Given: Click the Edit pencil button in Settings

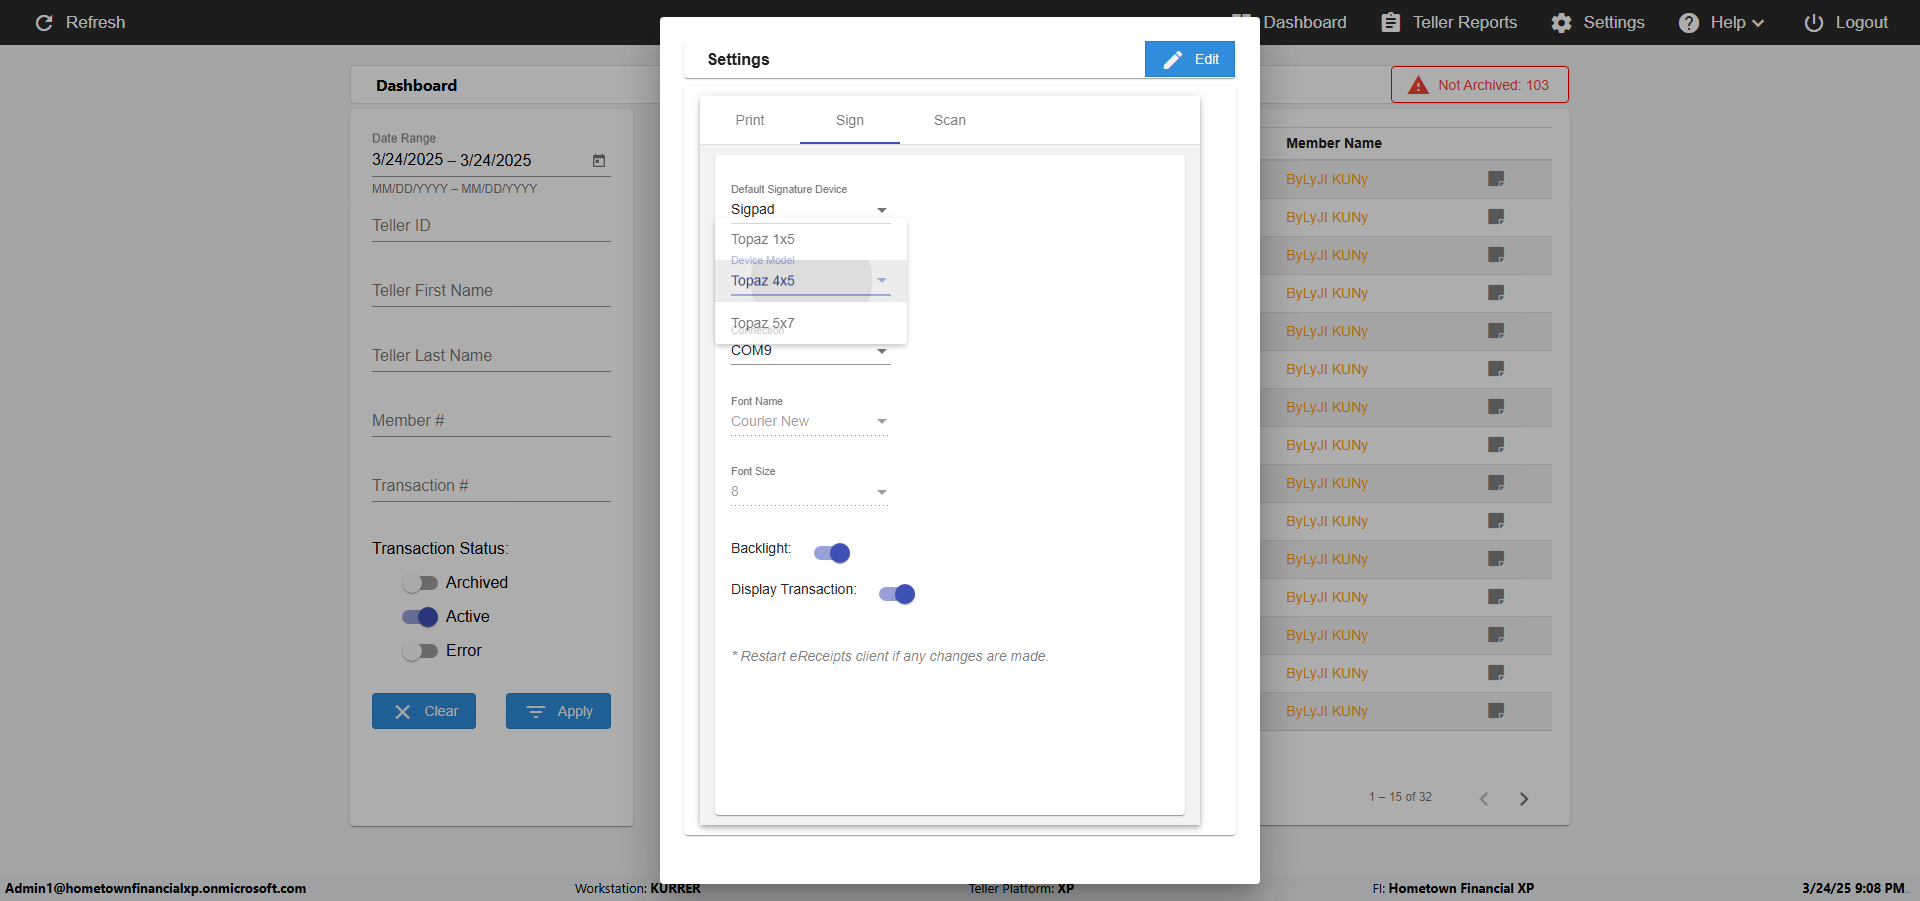Looking at the screenshot, I should tap(1190, 59).
